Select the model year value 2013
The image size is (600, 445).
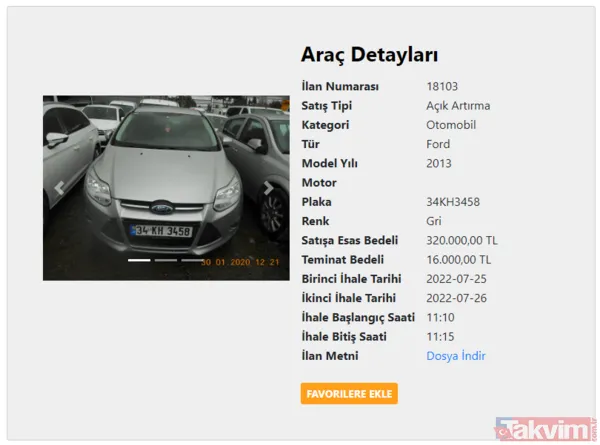pos(439,163)
